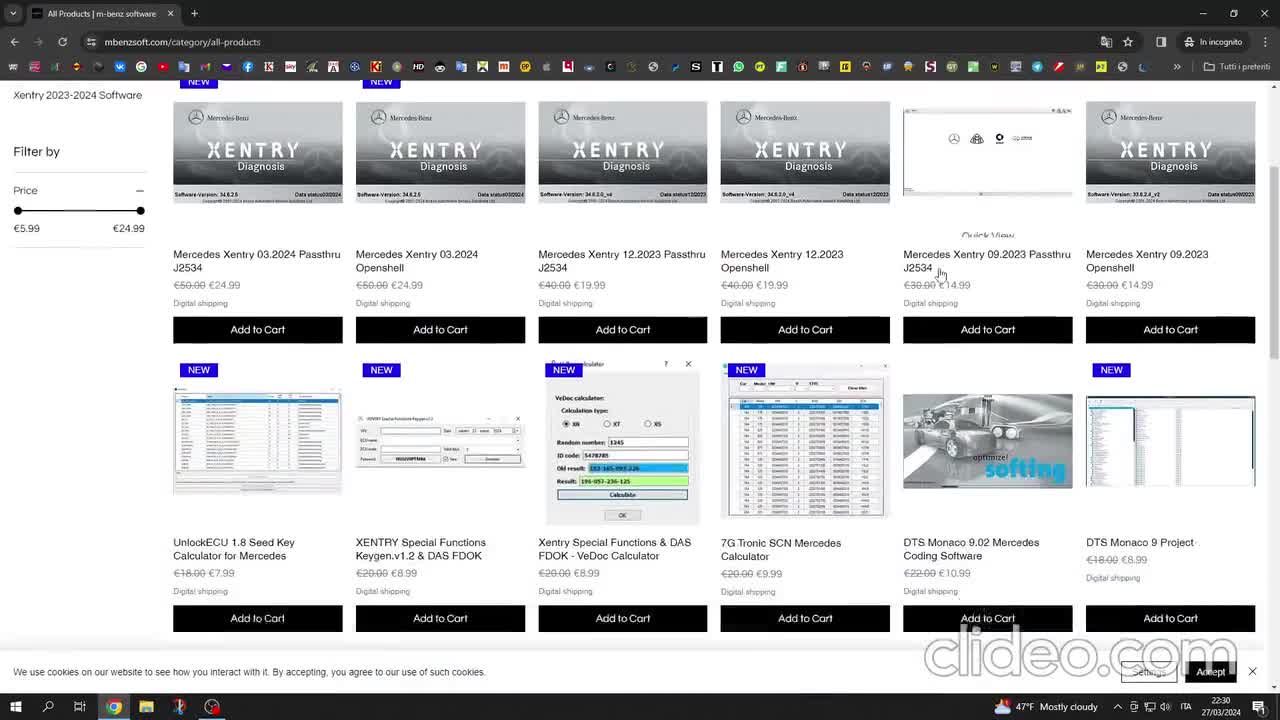
Task: Adjust the maximum price slider handle
Action: pyautogui.click(x=140, y=211)
